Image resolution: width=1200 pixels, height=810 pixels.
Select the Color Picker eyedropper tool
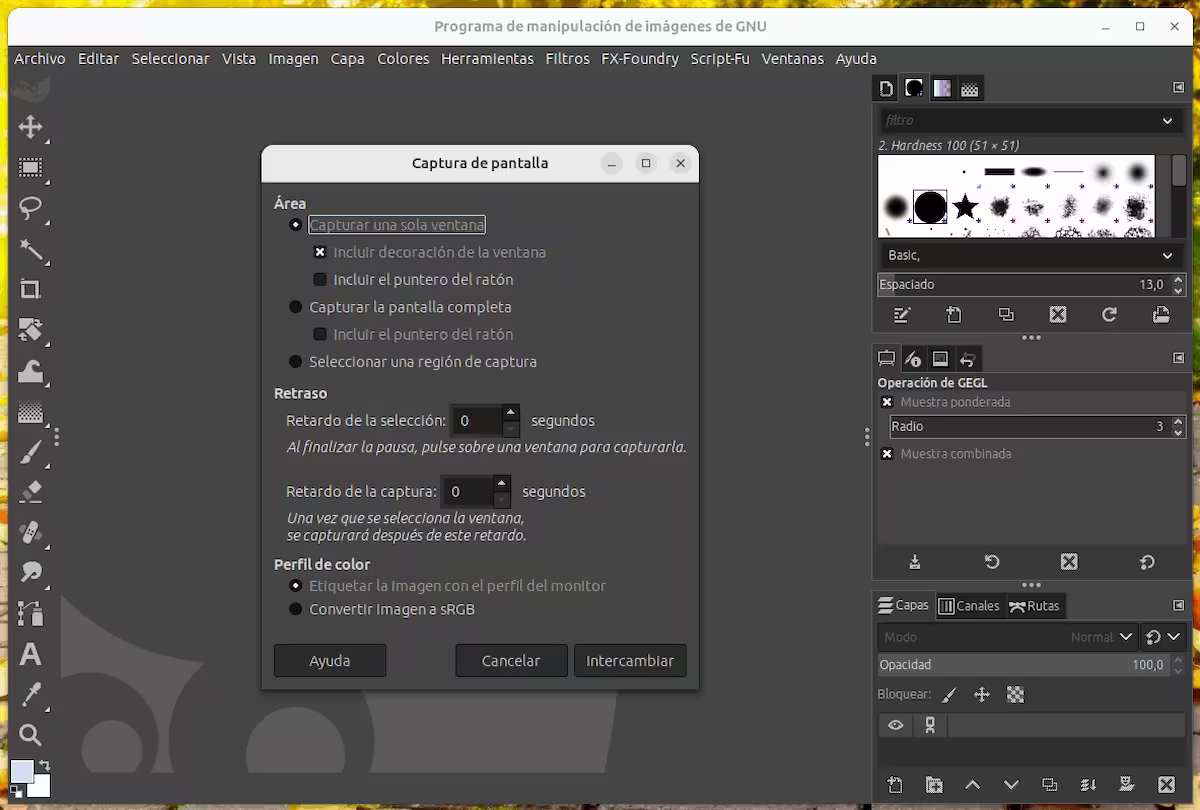coord(31,695)
